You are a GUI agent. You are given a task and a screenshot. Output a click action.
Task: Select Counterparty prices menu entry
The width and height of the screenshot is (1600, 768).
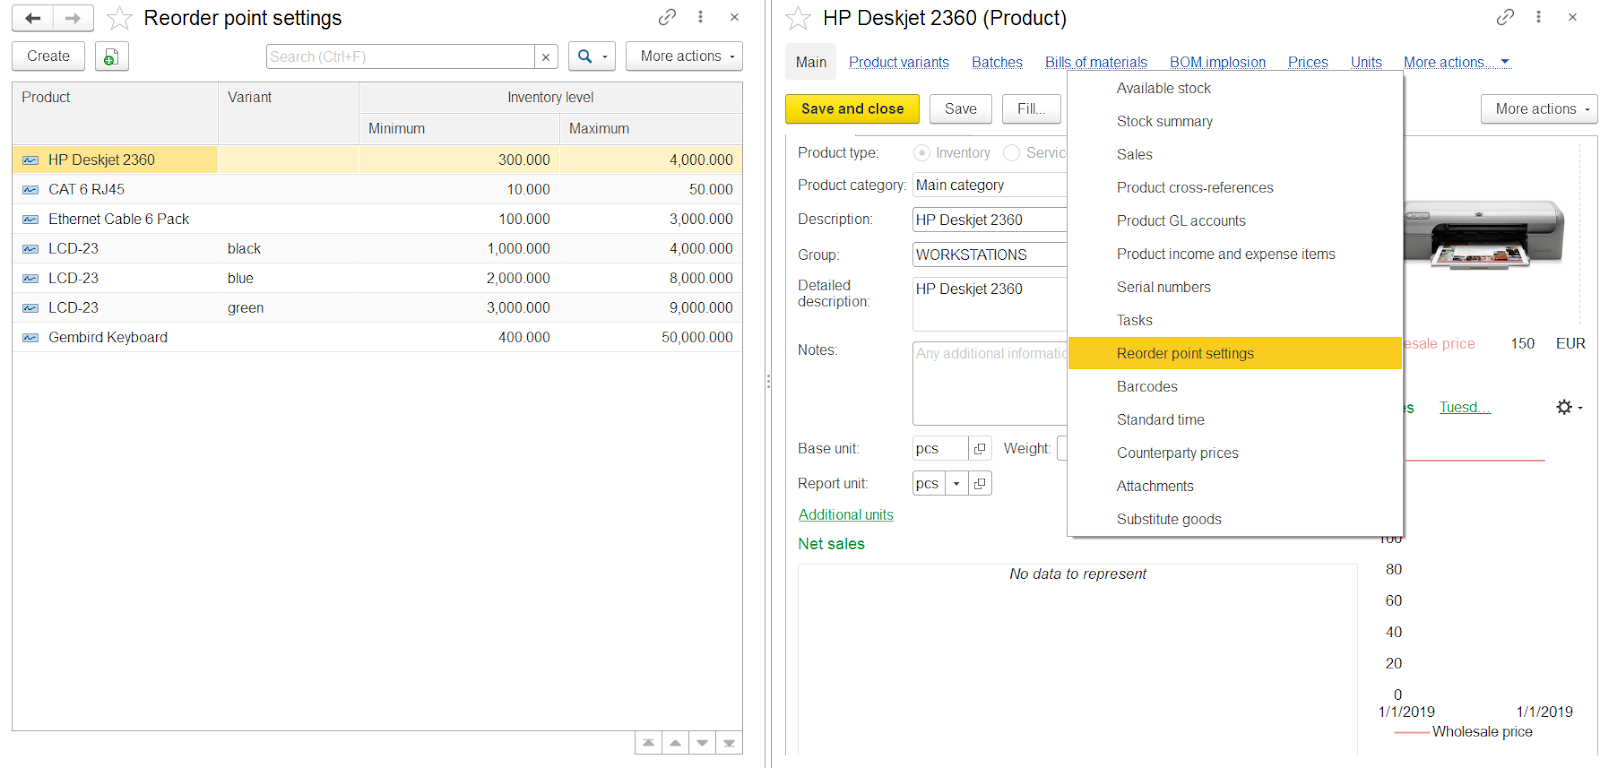[1235, 453]
